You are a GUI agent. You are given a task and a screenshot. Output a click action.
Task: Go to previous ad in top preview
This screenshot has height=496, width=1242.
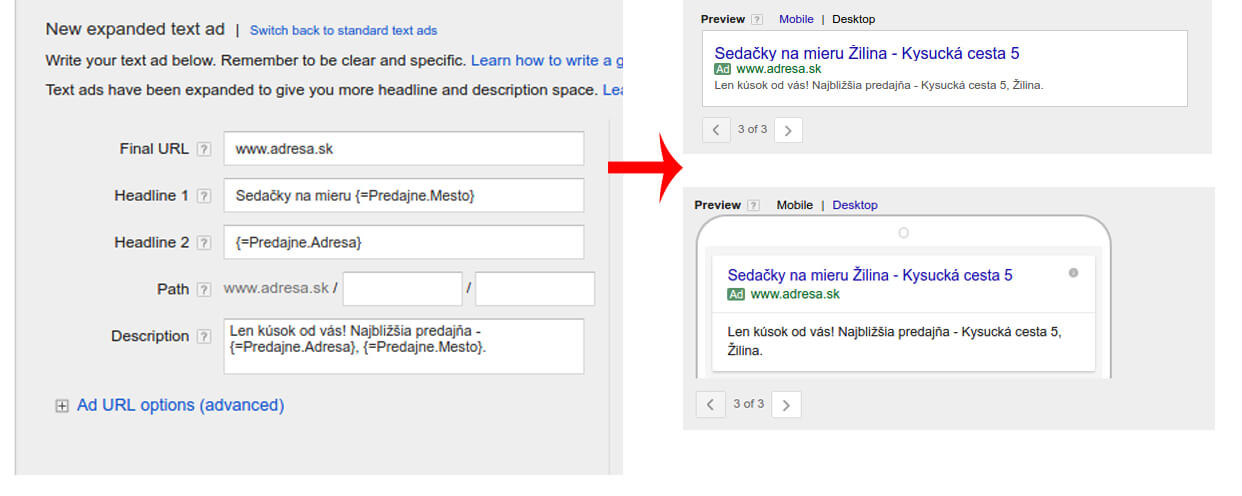(716, 130)
